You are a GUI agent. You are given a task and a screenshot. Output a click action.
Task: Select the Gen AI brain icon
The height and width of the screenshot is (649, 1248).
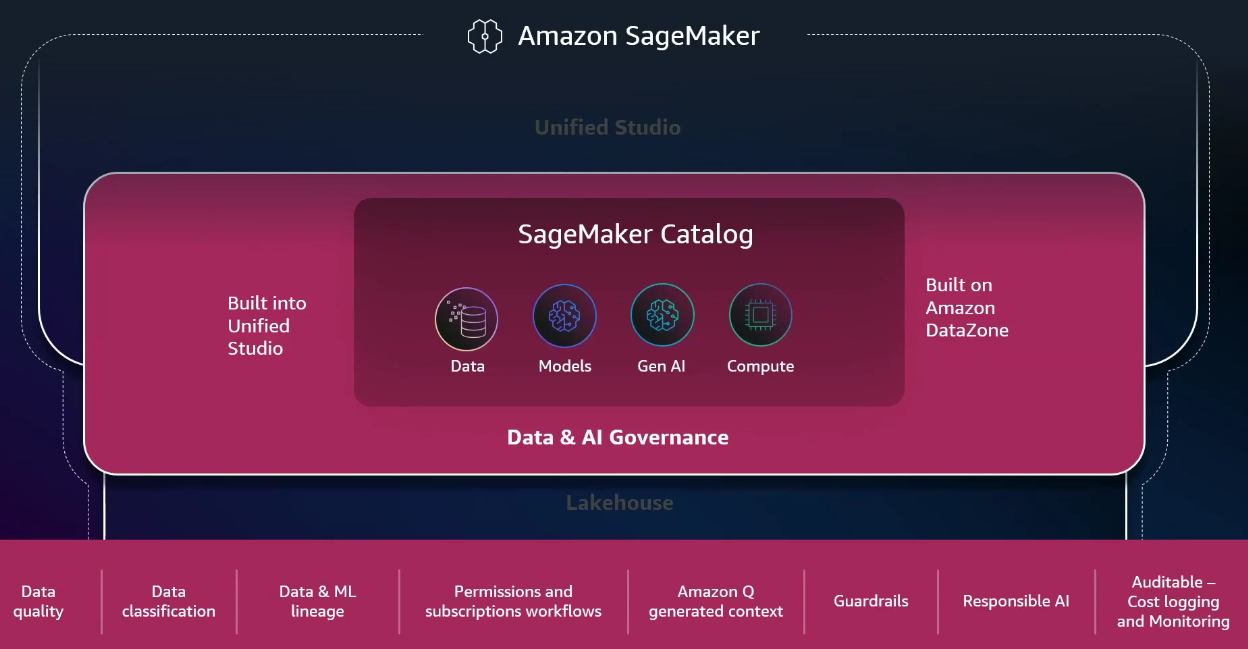(662, 316)
